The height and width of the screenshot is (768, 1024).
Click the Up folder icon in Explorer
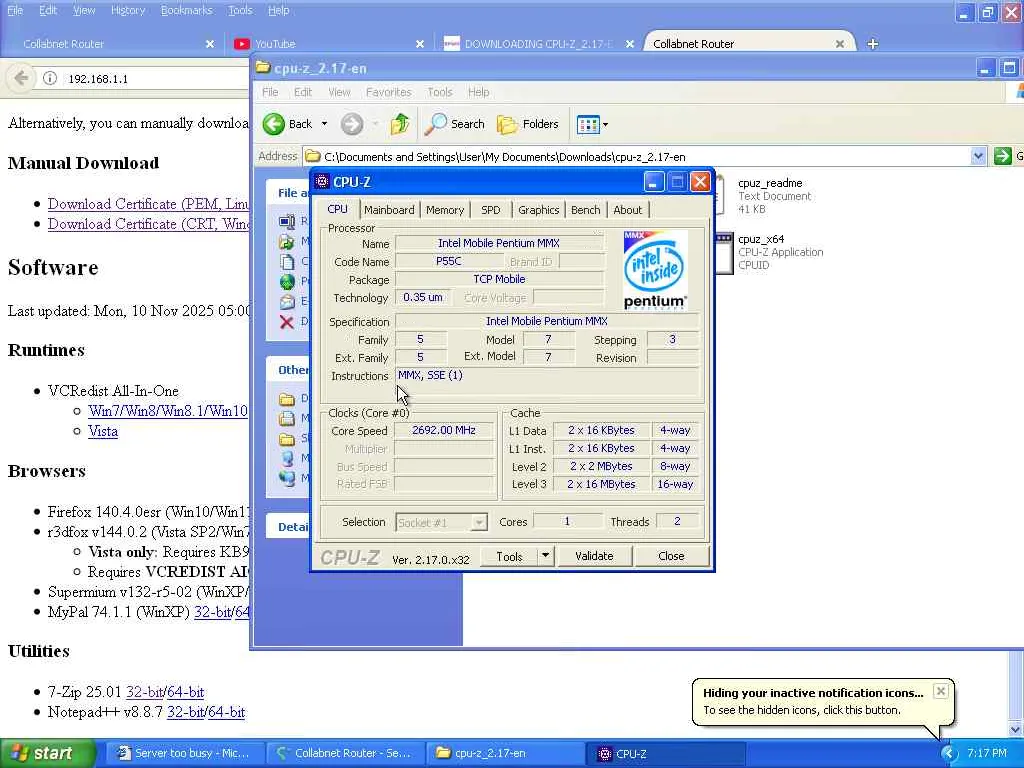click(x=400, y=123)
